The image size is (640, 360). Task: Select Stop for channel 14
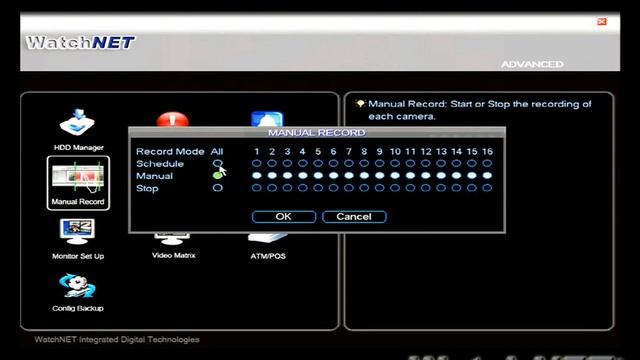[456, 188]
